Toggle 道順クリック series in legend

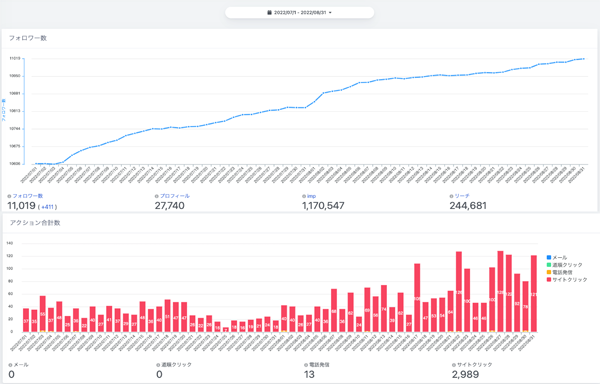564,265
